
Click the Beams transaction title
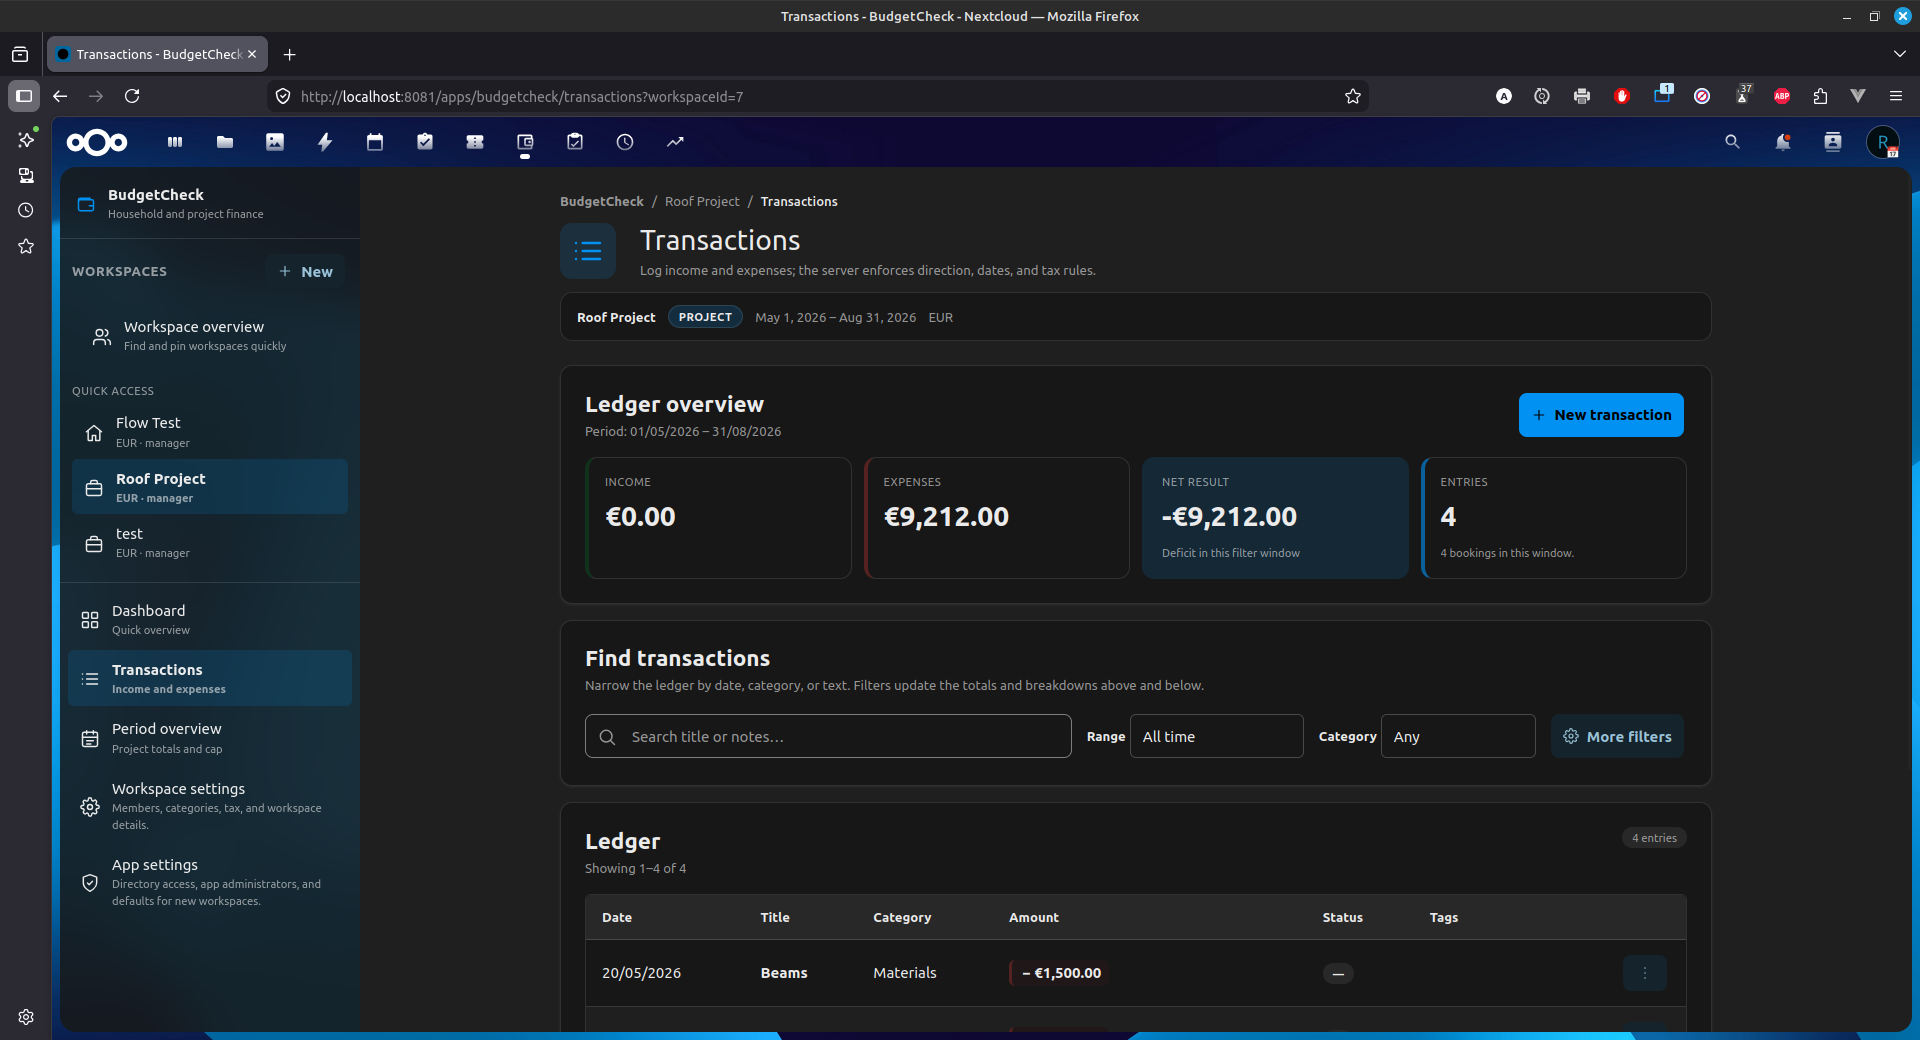[784, 973]
